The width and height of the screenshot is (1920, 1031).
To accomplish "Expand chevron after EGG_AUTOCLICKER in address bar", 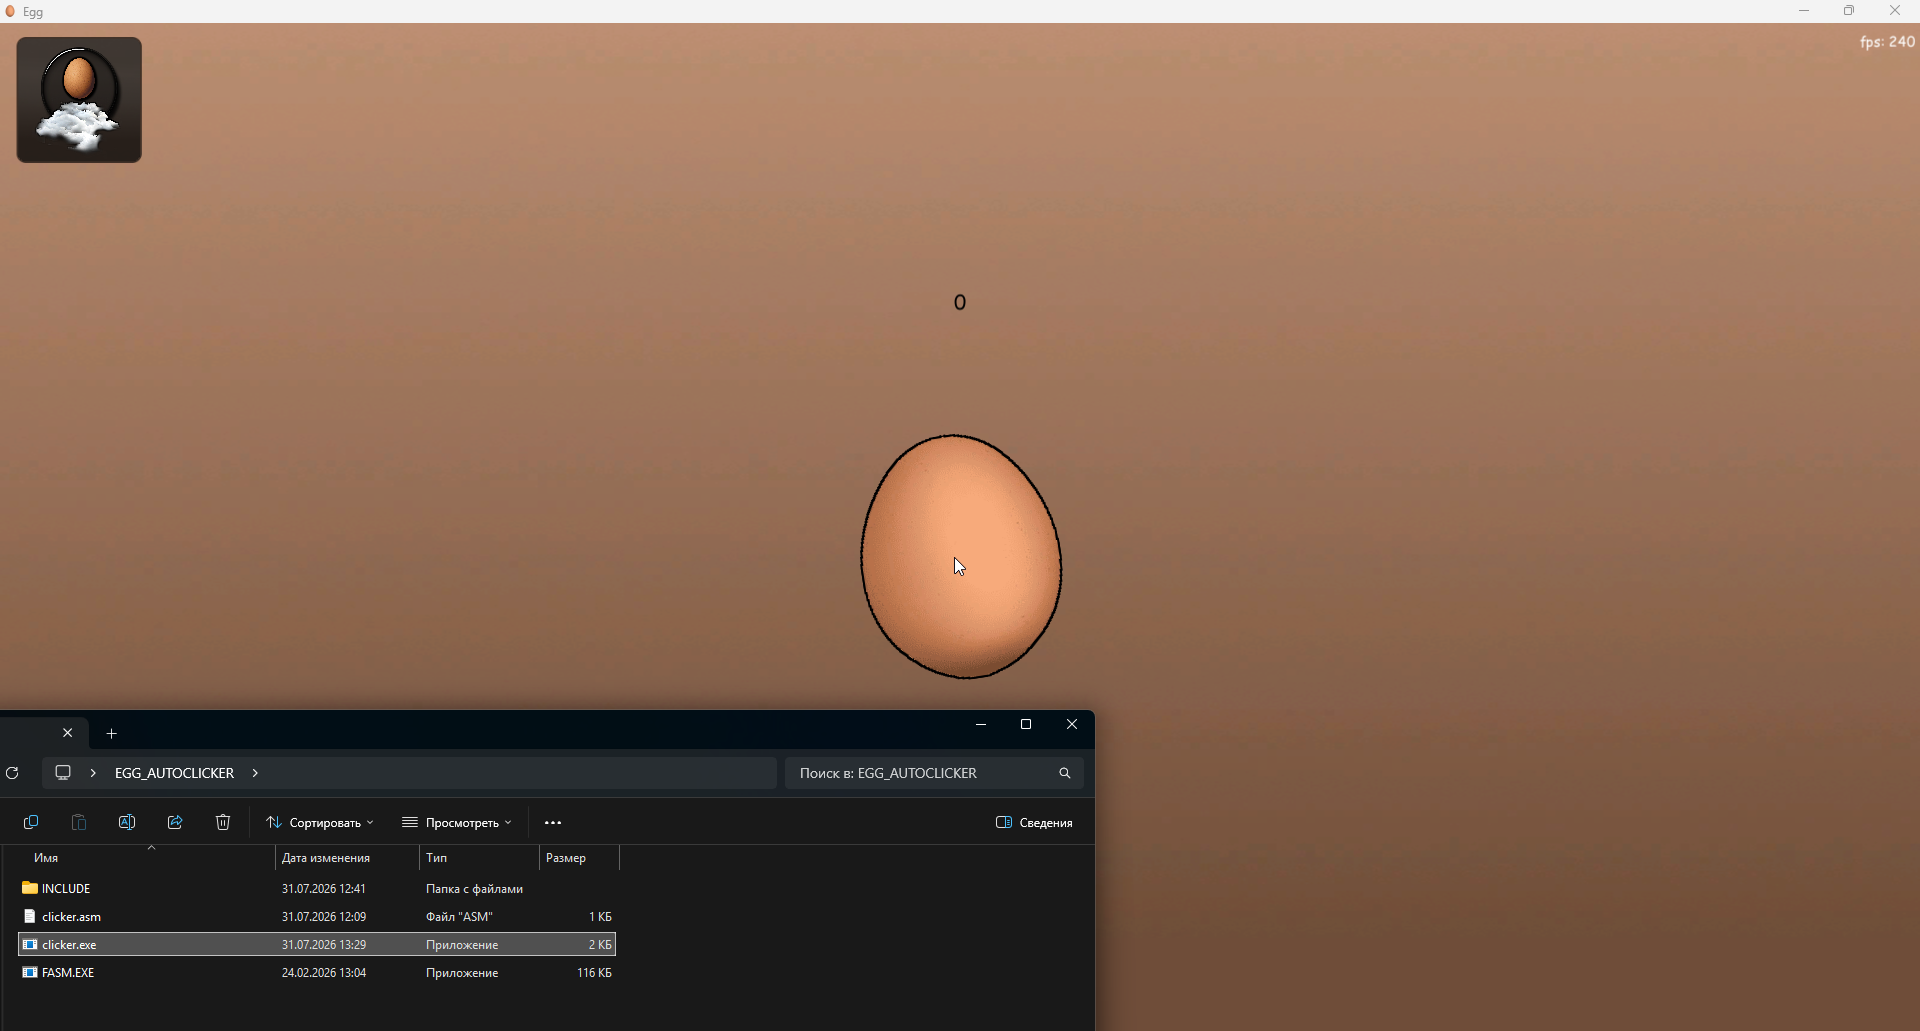I will click(256, 773).
